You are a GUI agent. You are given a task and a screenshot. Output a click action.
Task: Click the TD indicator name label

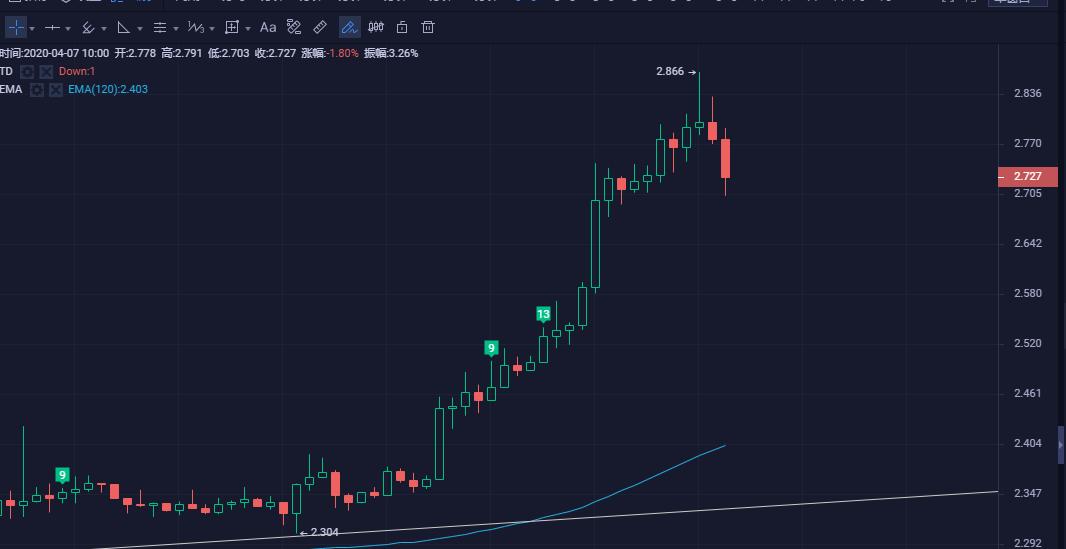pyautogui.click(x=6, y=71)
